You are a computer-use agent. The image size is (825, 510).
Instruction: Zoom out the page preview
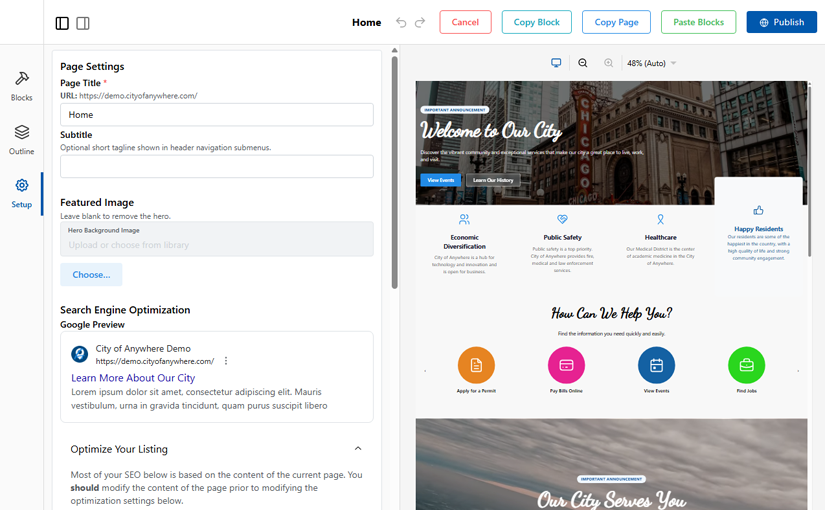582,63
